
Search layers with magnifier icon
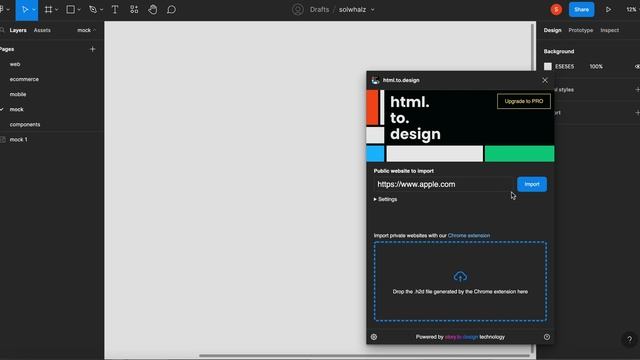coord(2,30)
